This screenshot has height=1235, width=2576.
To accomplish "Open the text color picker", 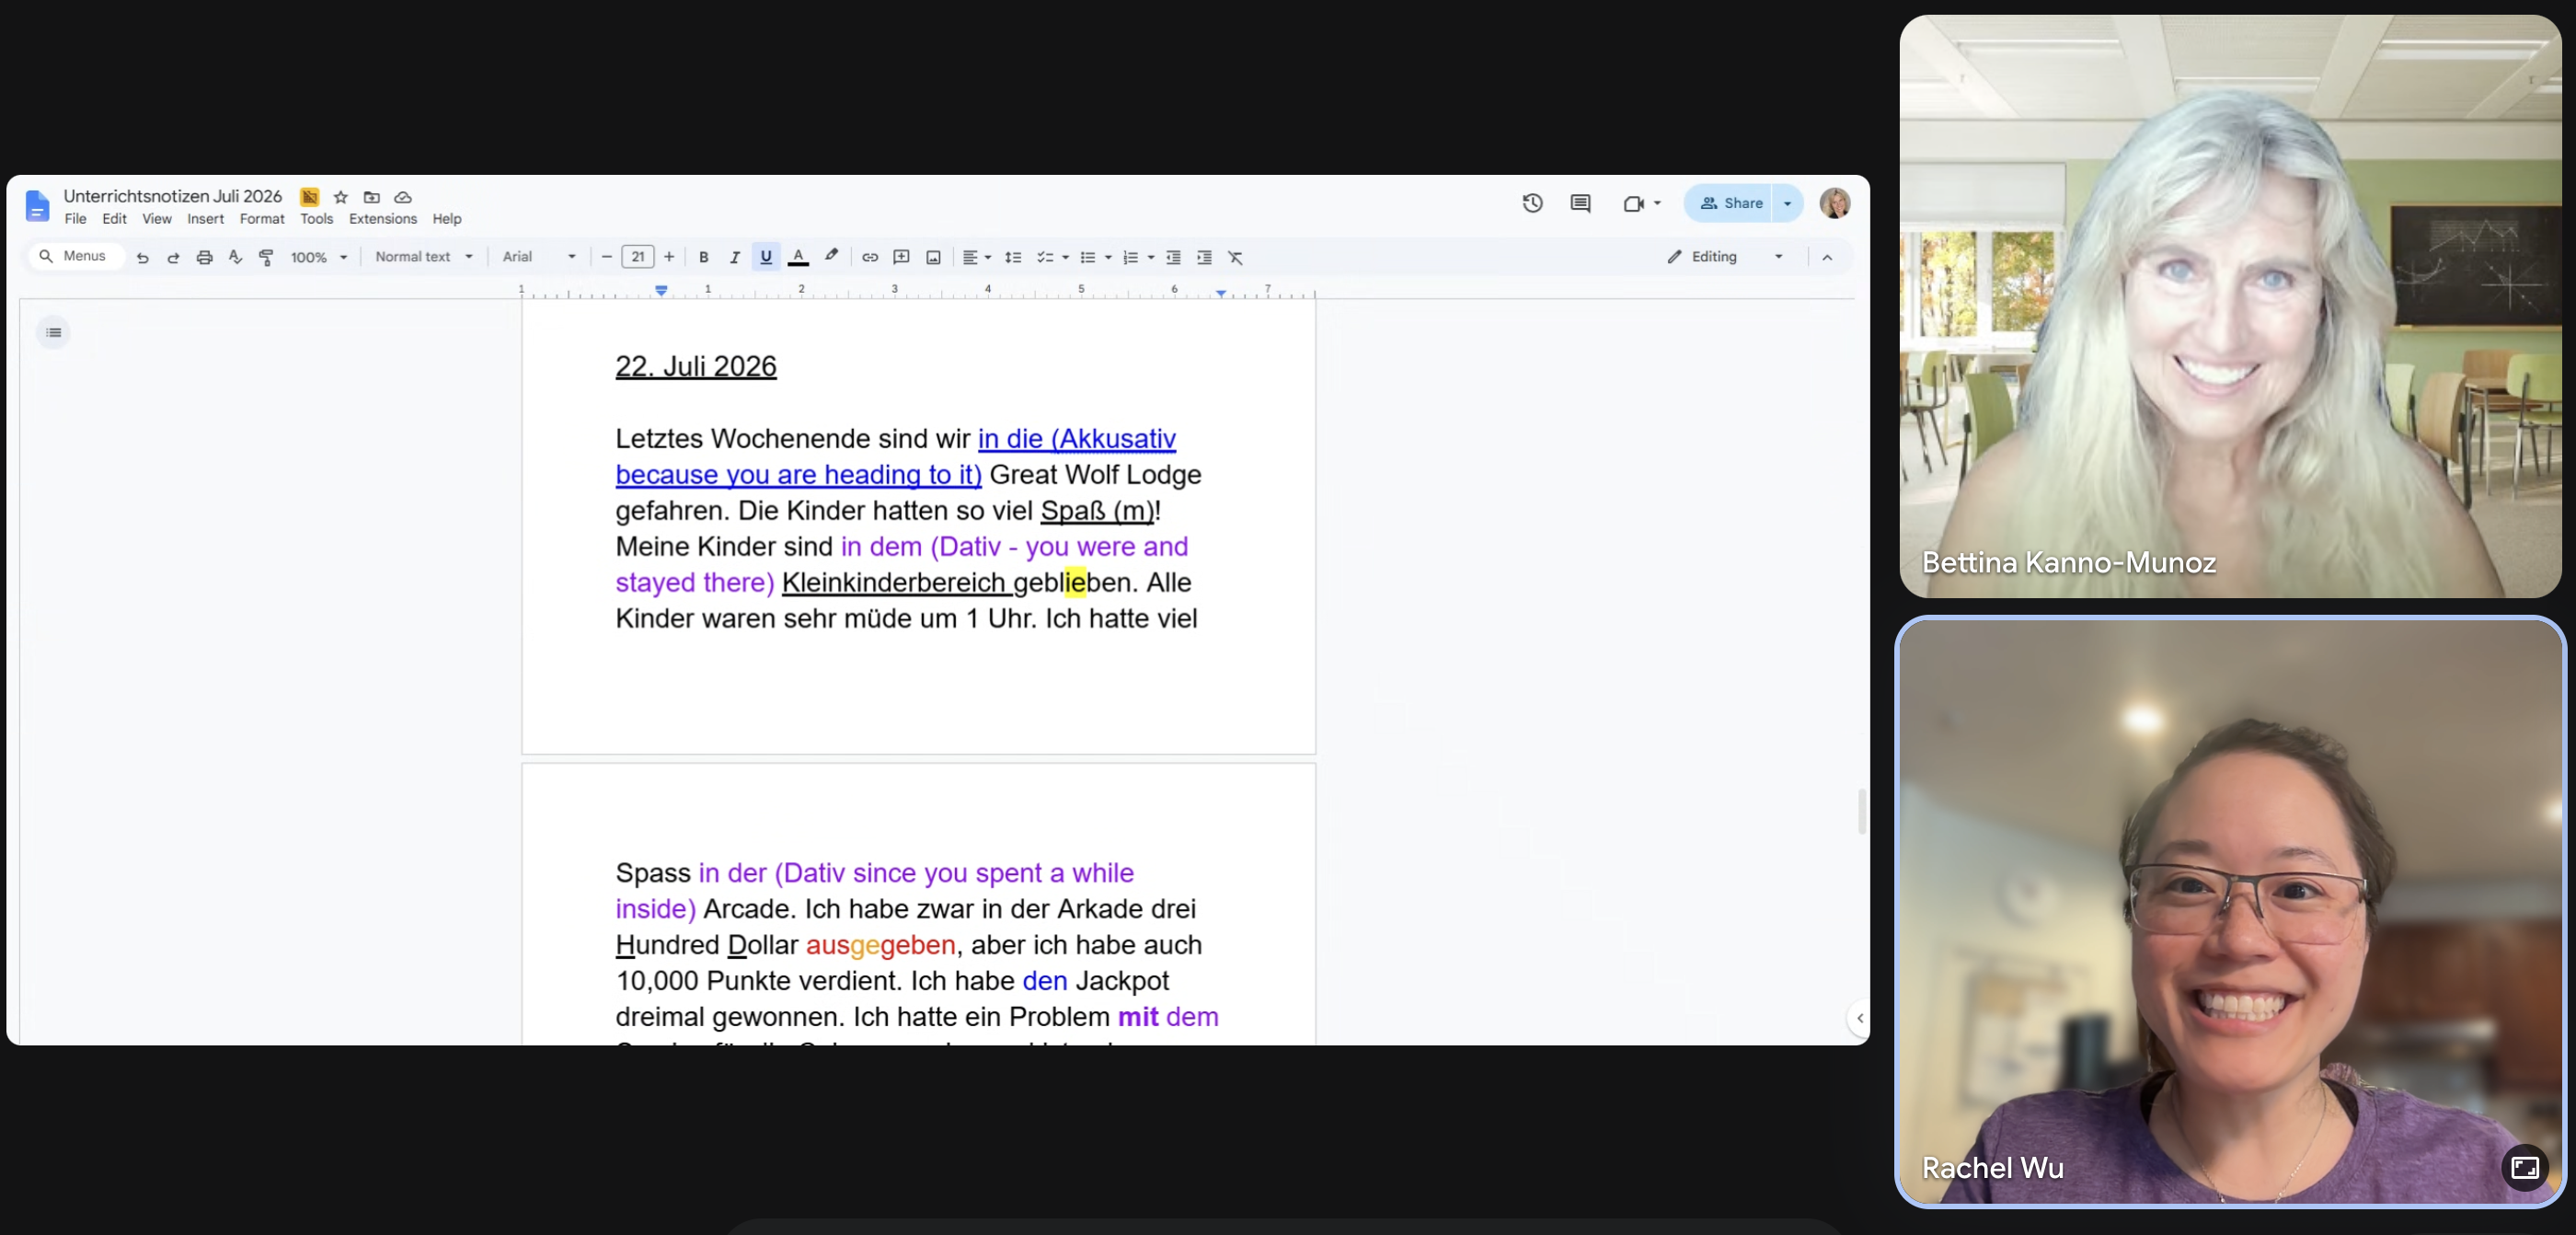I will coord(798,258).
